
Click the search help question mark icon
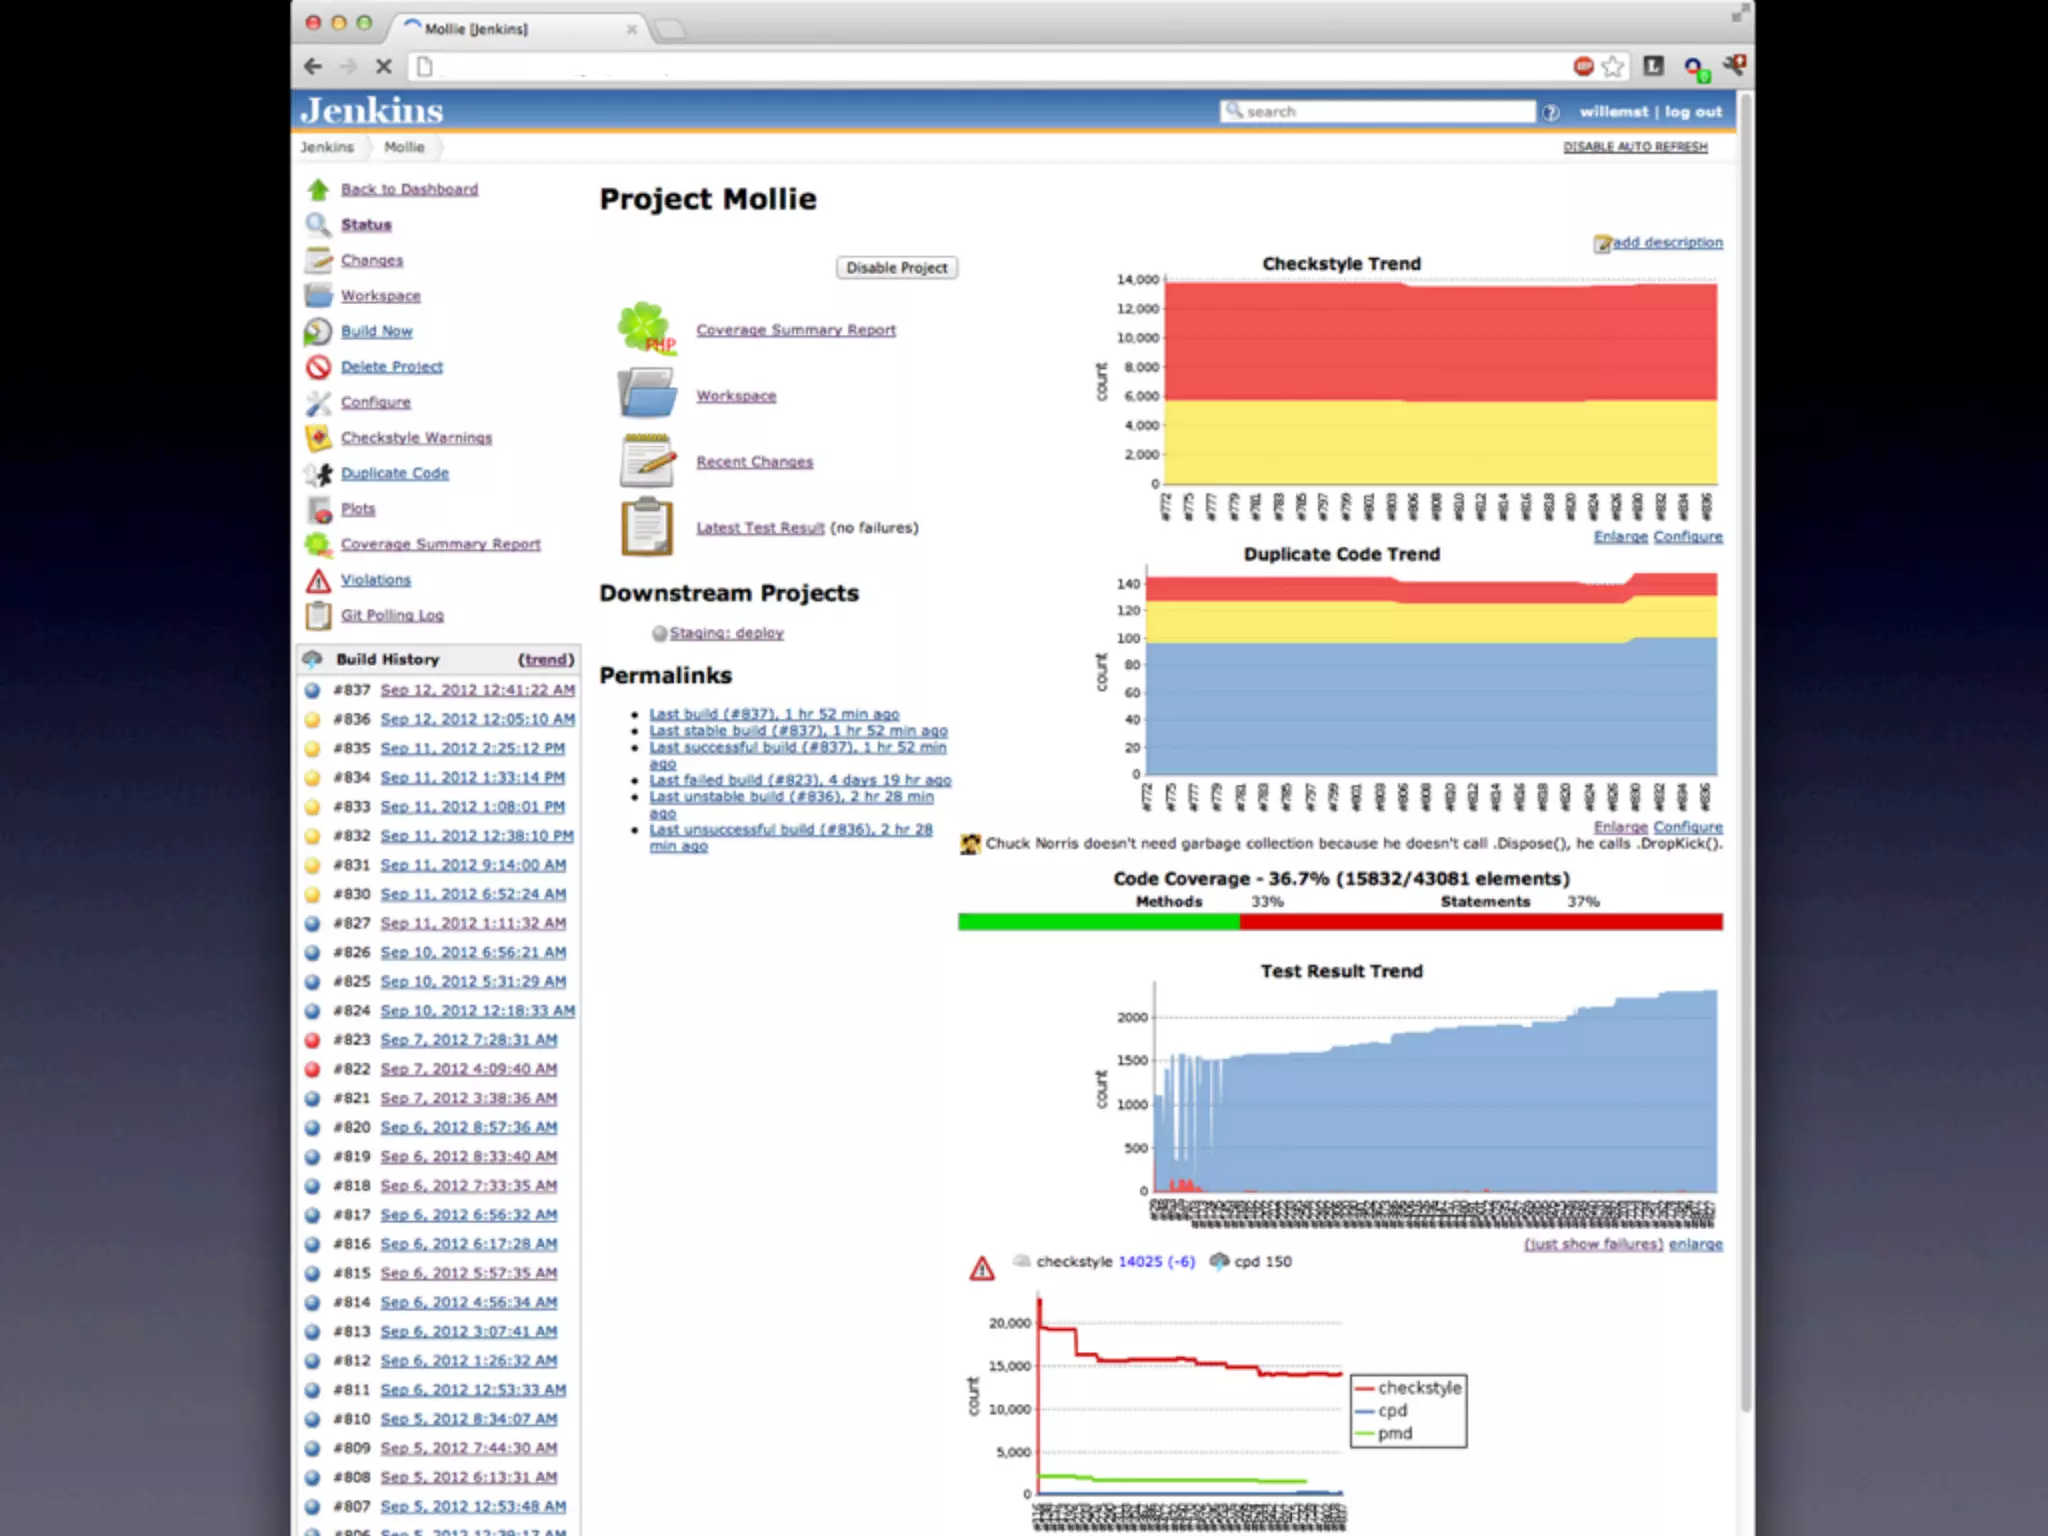[x=1551, y=113]
